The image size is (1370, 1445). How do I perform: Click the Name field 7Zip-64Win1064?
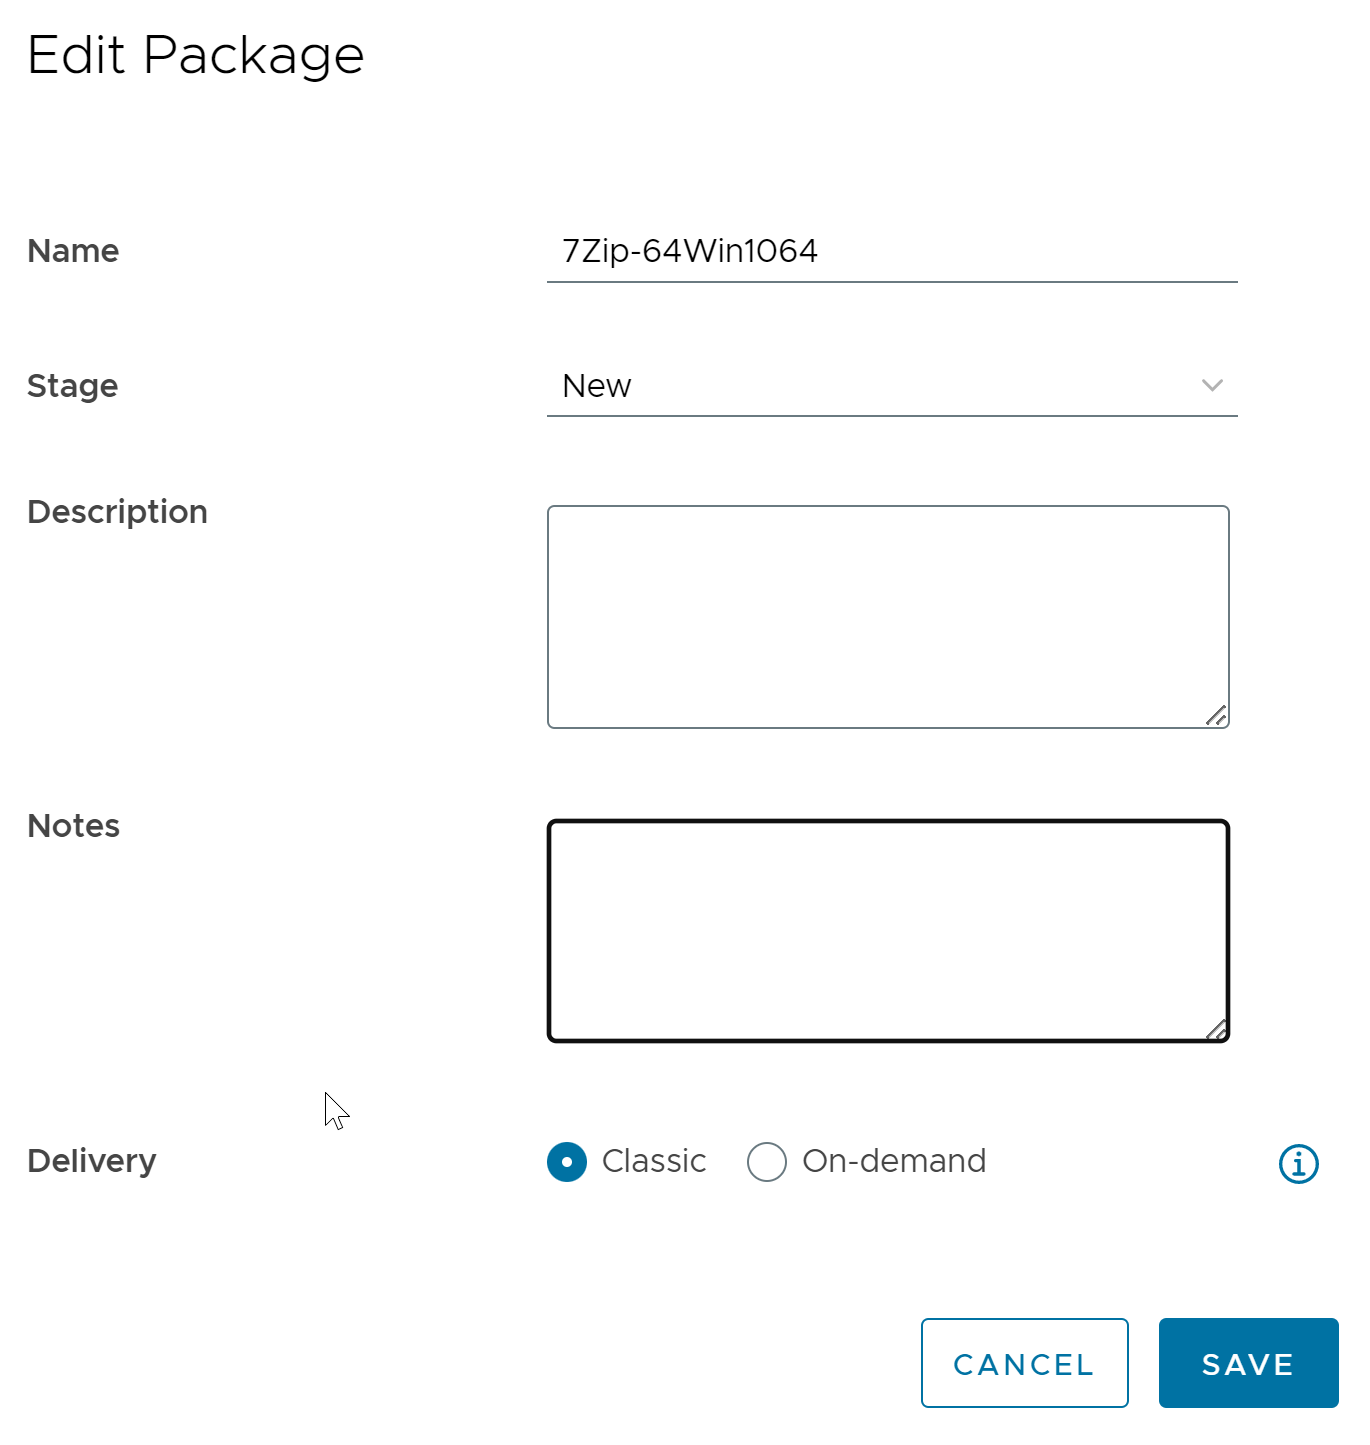pos(892,251)
